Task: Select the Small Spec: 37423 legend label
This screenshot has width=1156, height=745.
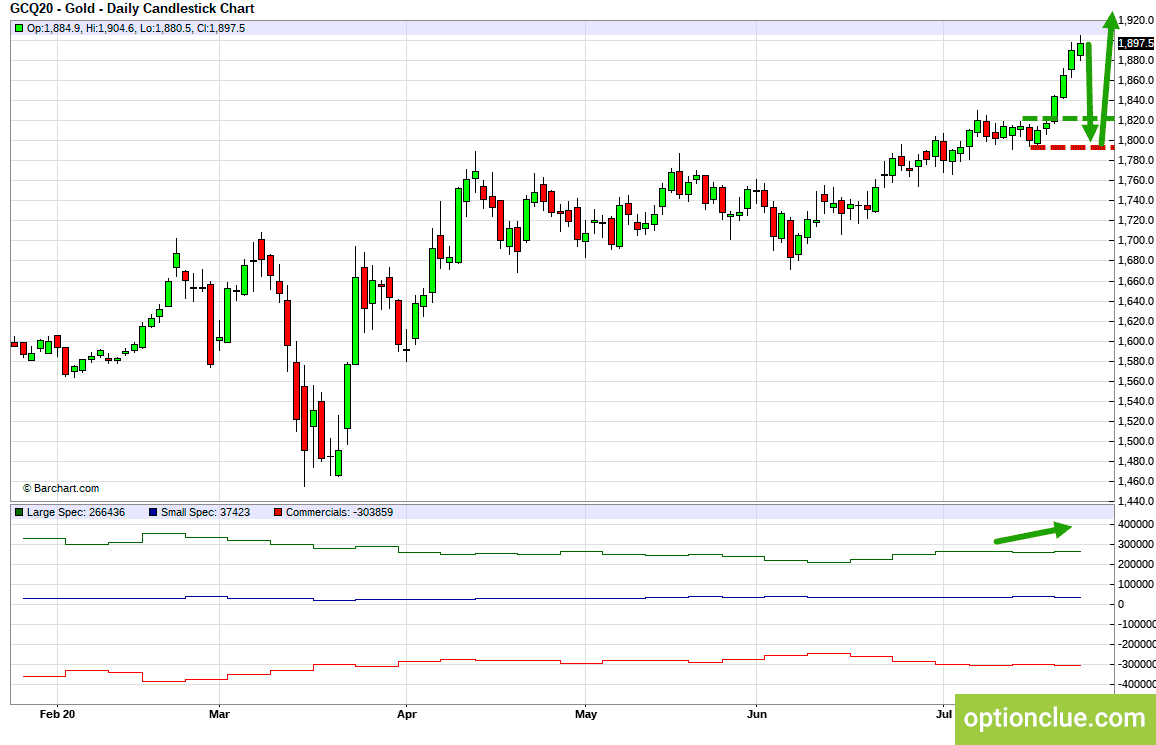Action: click(x=206, y=512)
